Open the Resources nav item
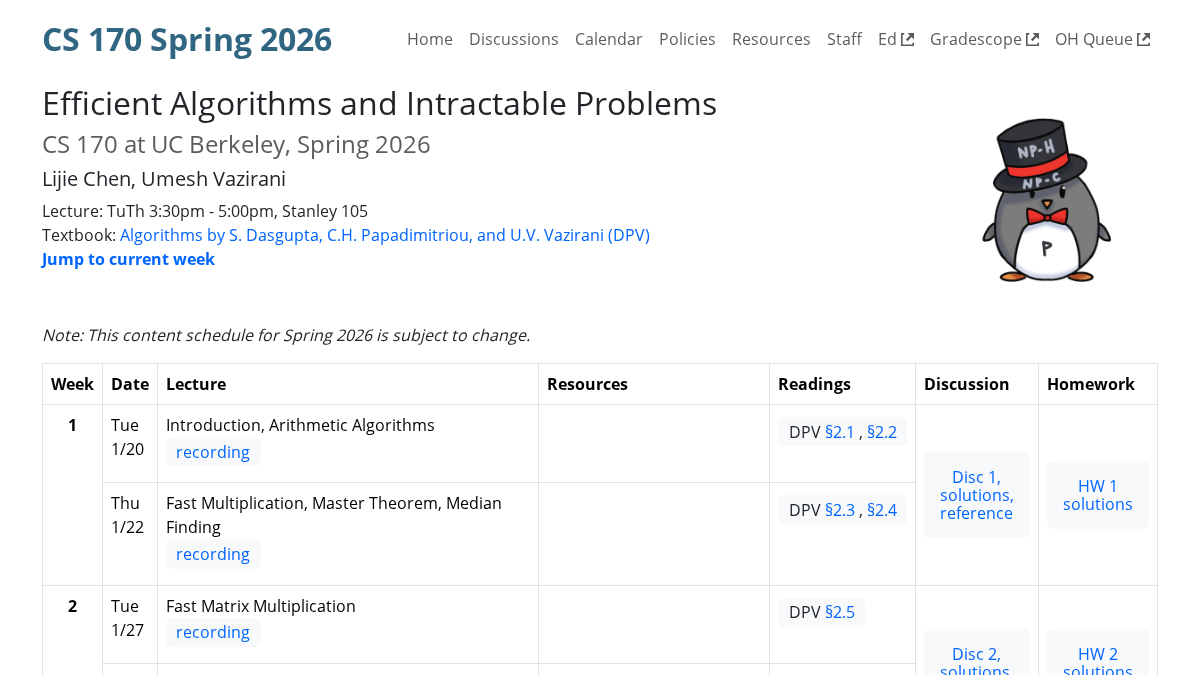The height and width of the screenshot is (675, 1200). click(771, 39)
